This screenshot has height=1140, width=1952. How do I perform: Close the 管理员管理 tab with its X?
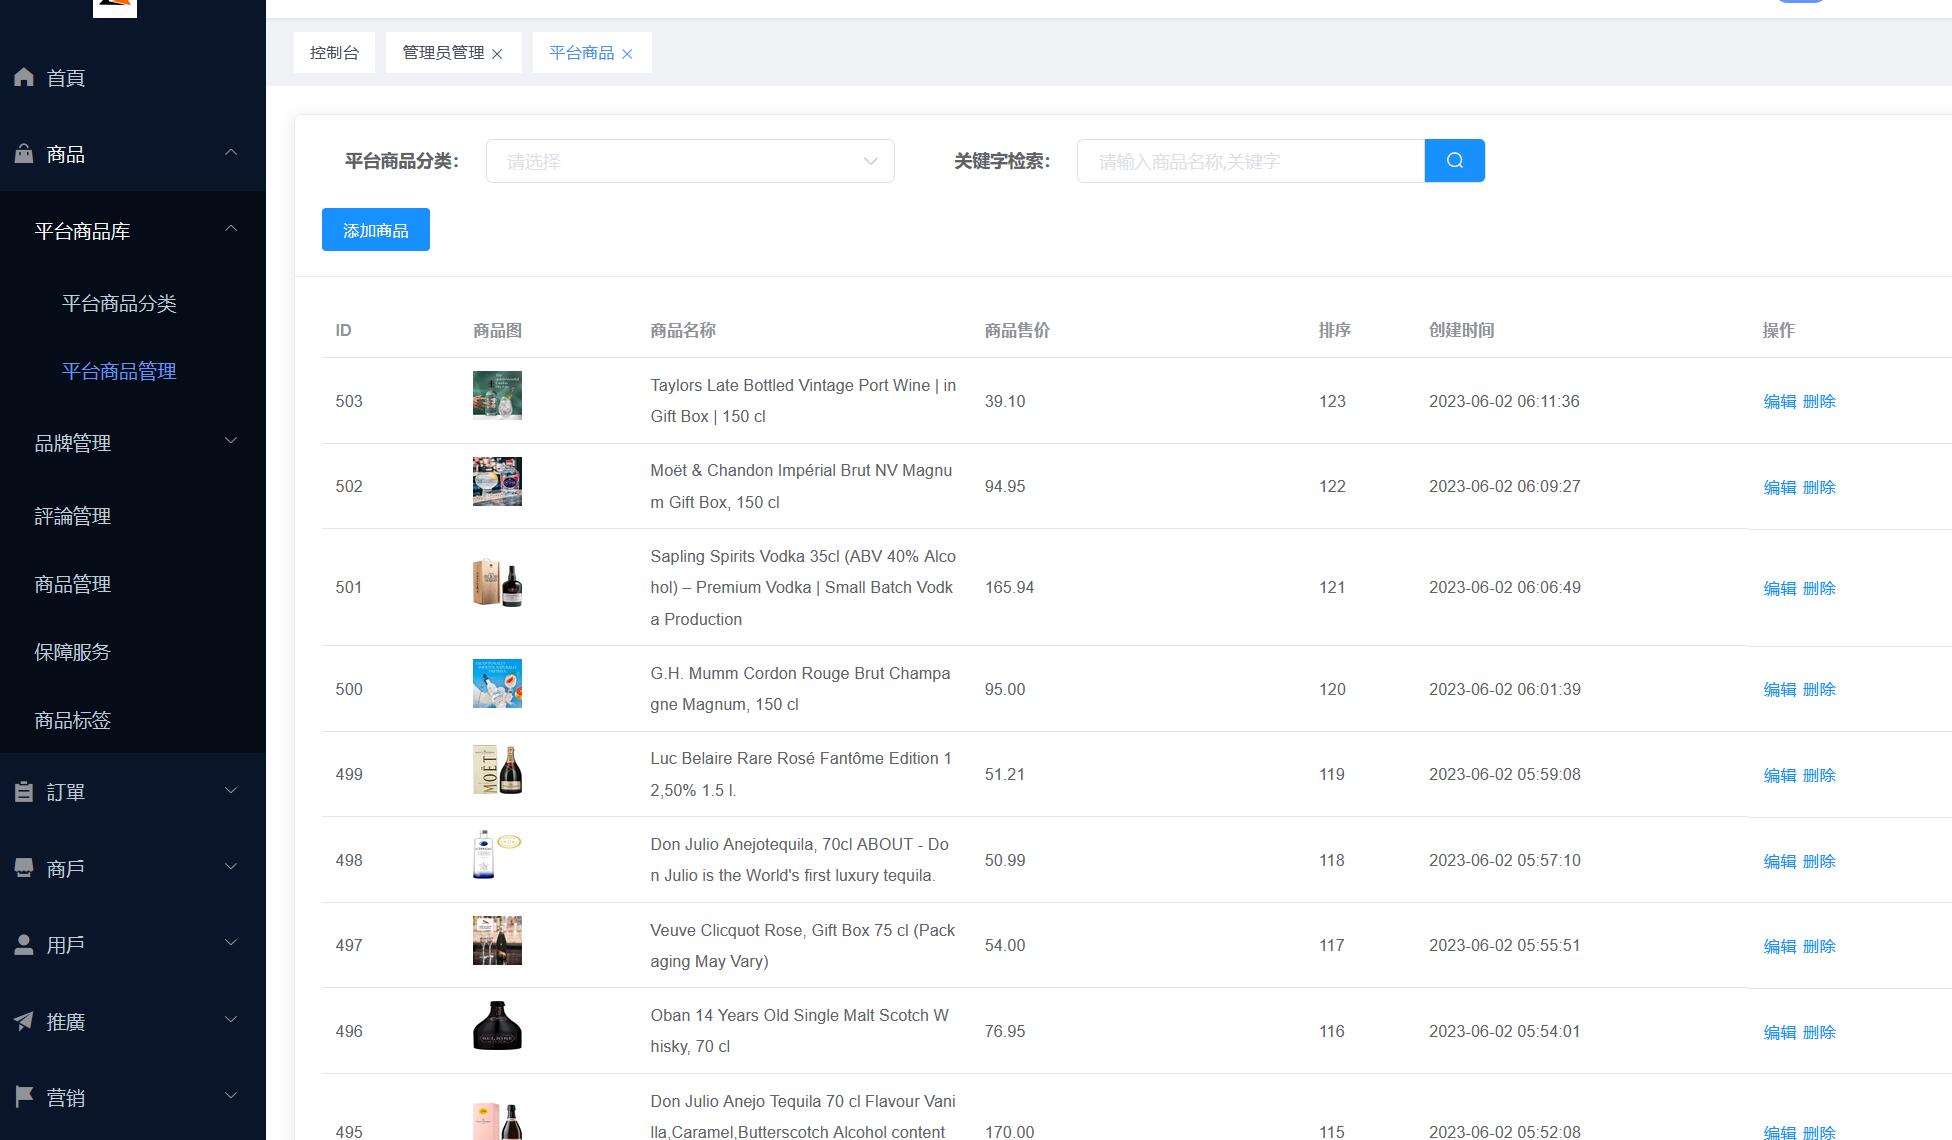tap(497, 54)
